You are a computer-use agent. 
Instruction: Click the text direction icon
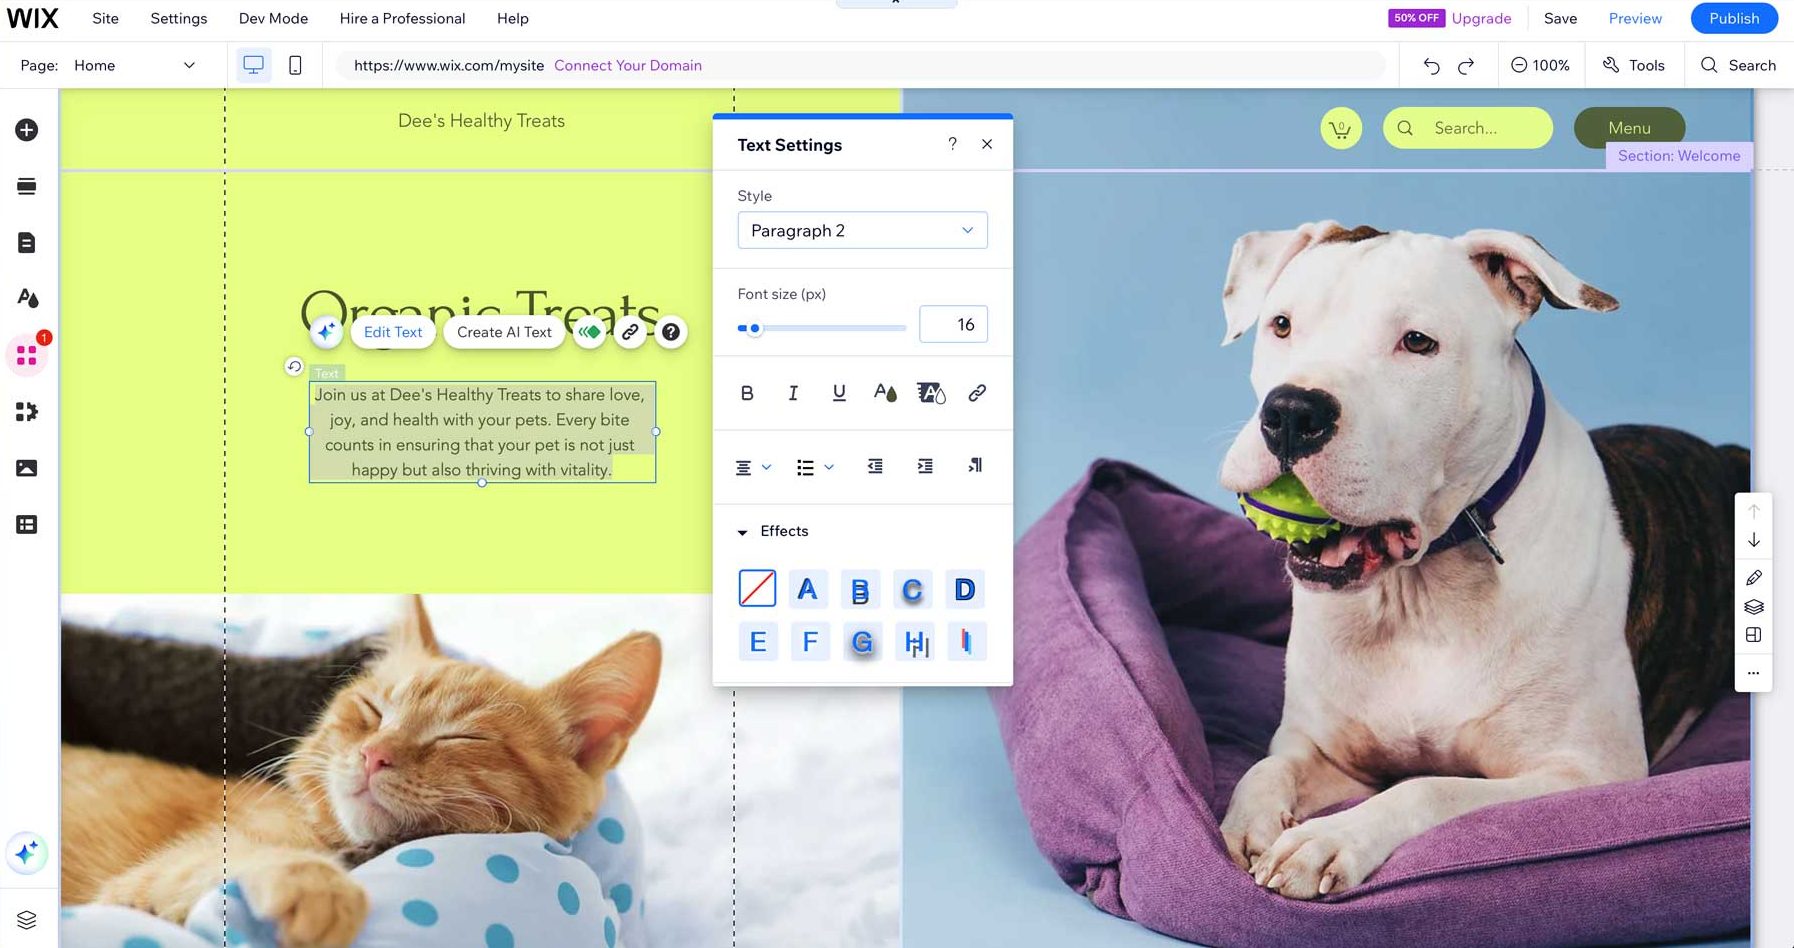[973, 466]
